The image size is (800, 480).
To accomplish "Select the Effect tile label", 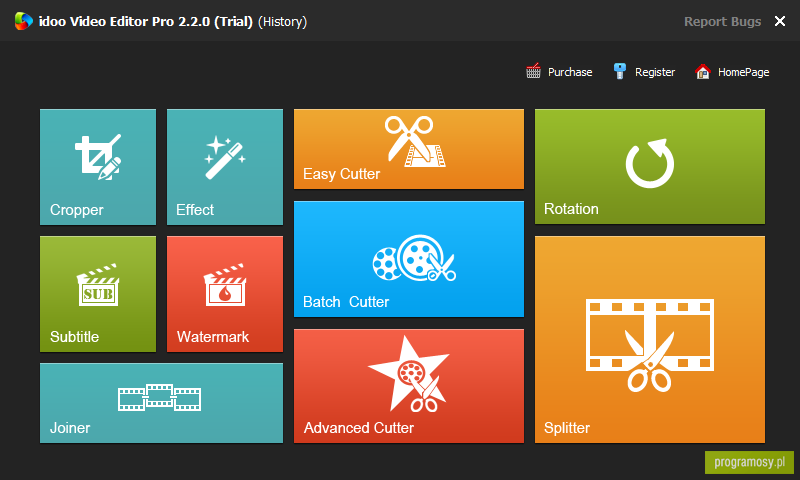I will [195, 210].
